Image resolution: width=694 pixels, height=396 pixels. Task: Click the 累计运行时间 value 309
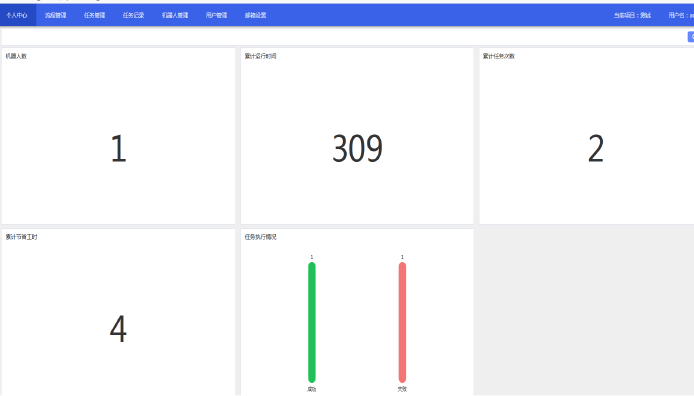357,149
